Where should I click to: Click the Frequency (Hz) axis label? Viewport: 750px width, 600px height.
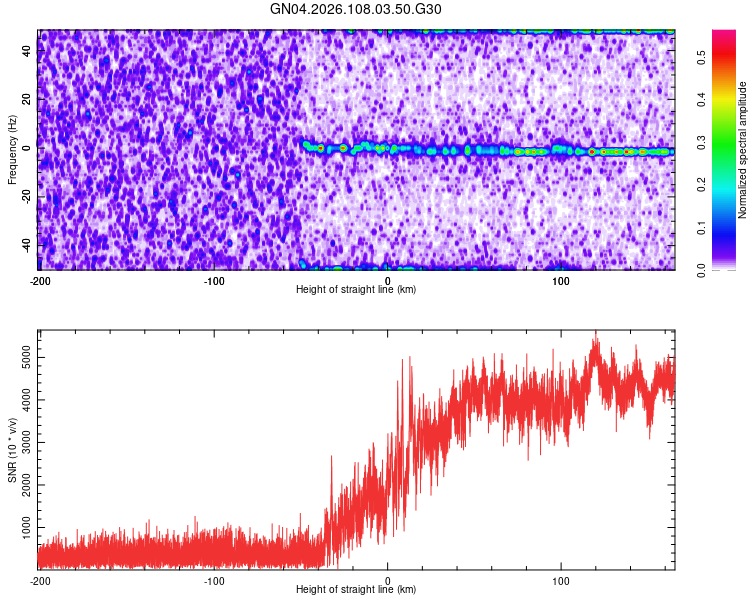point(12,150)
